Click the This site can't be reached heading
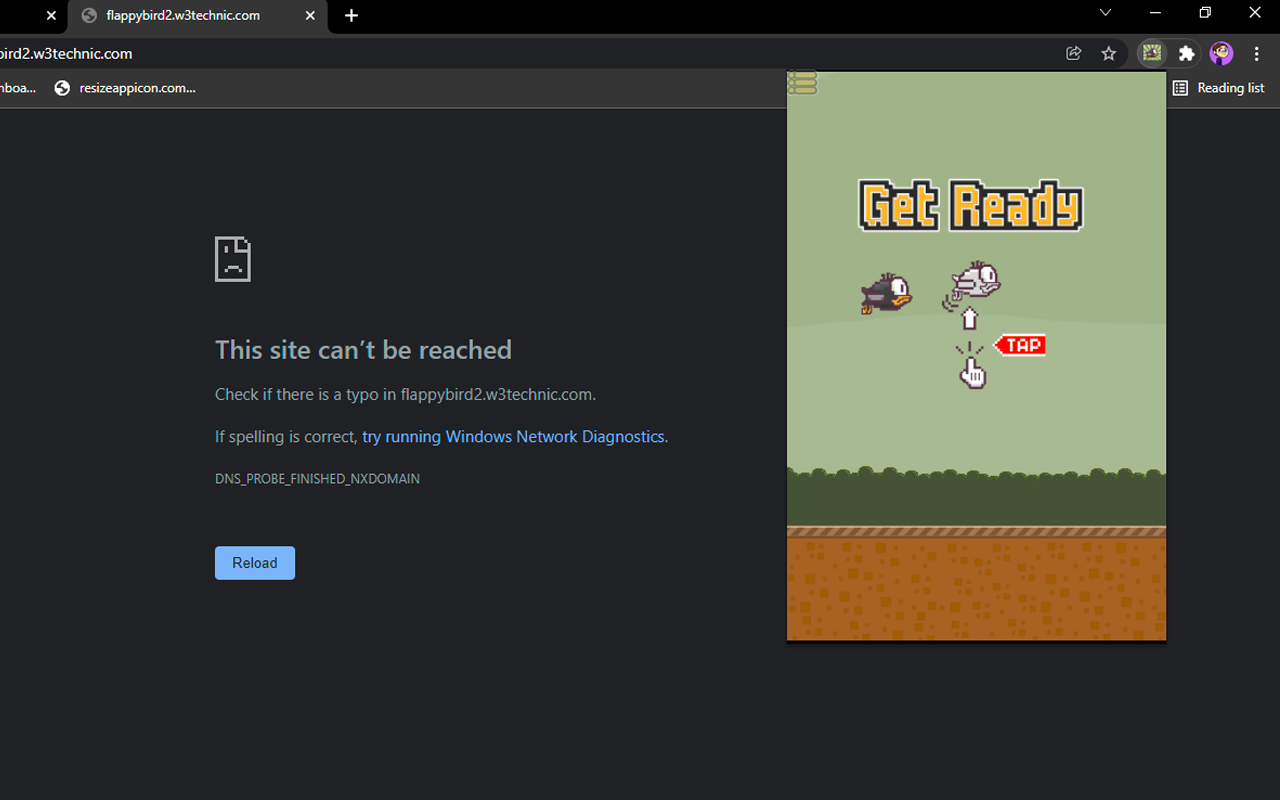The height and width of the screenshot is (800, 1280). click(363, 350)
